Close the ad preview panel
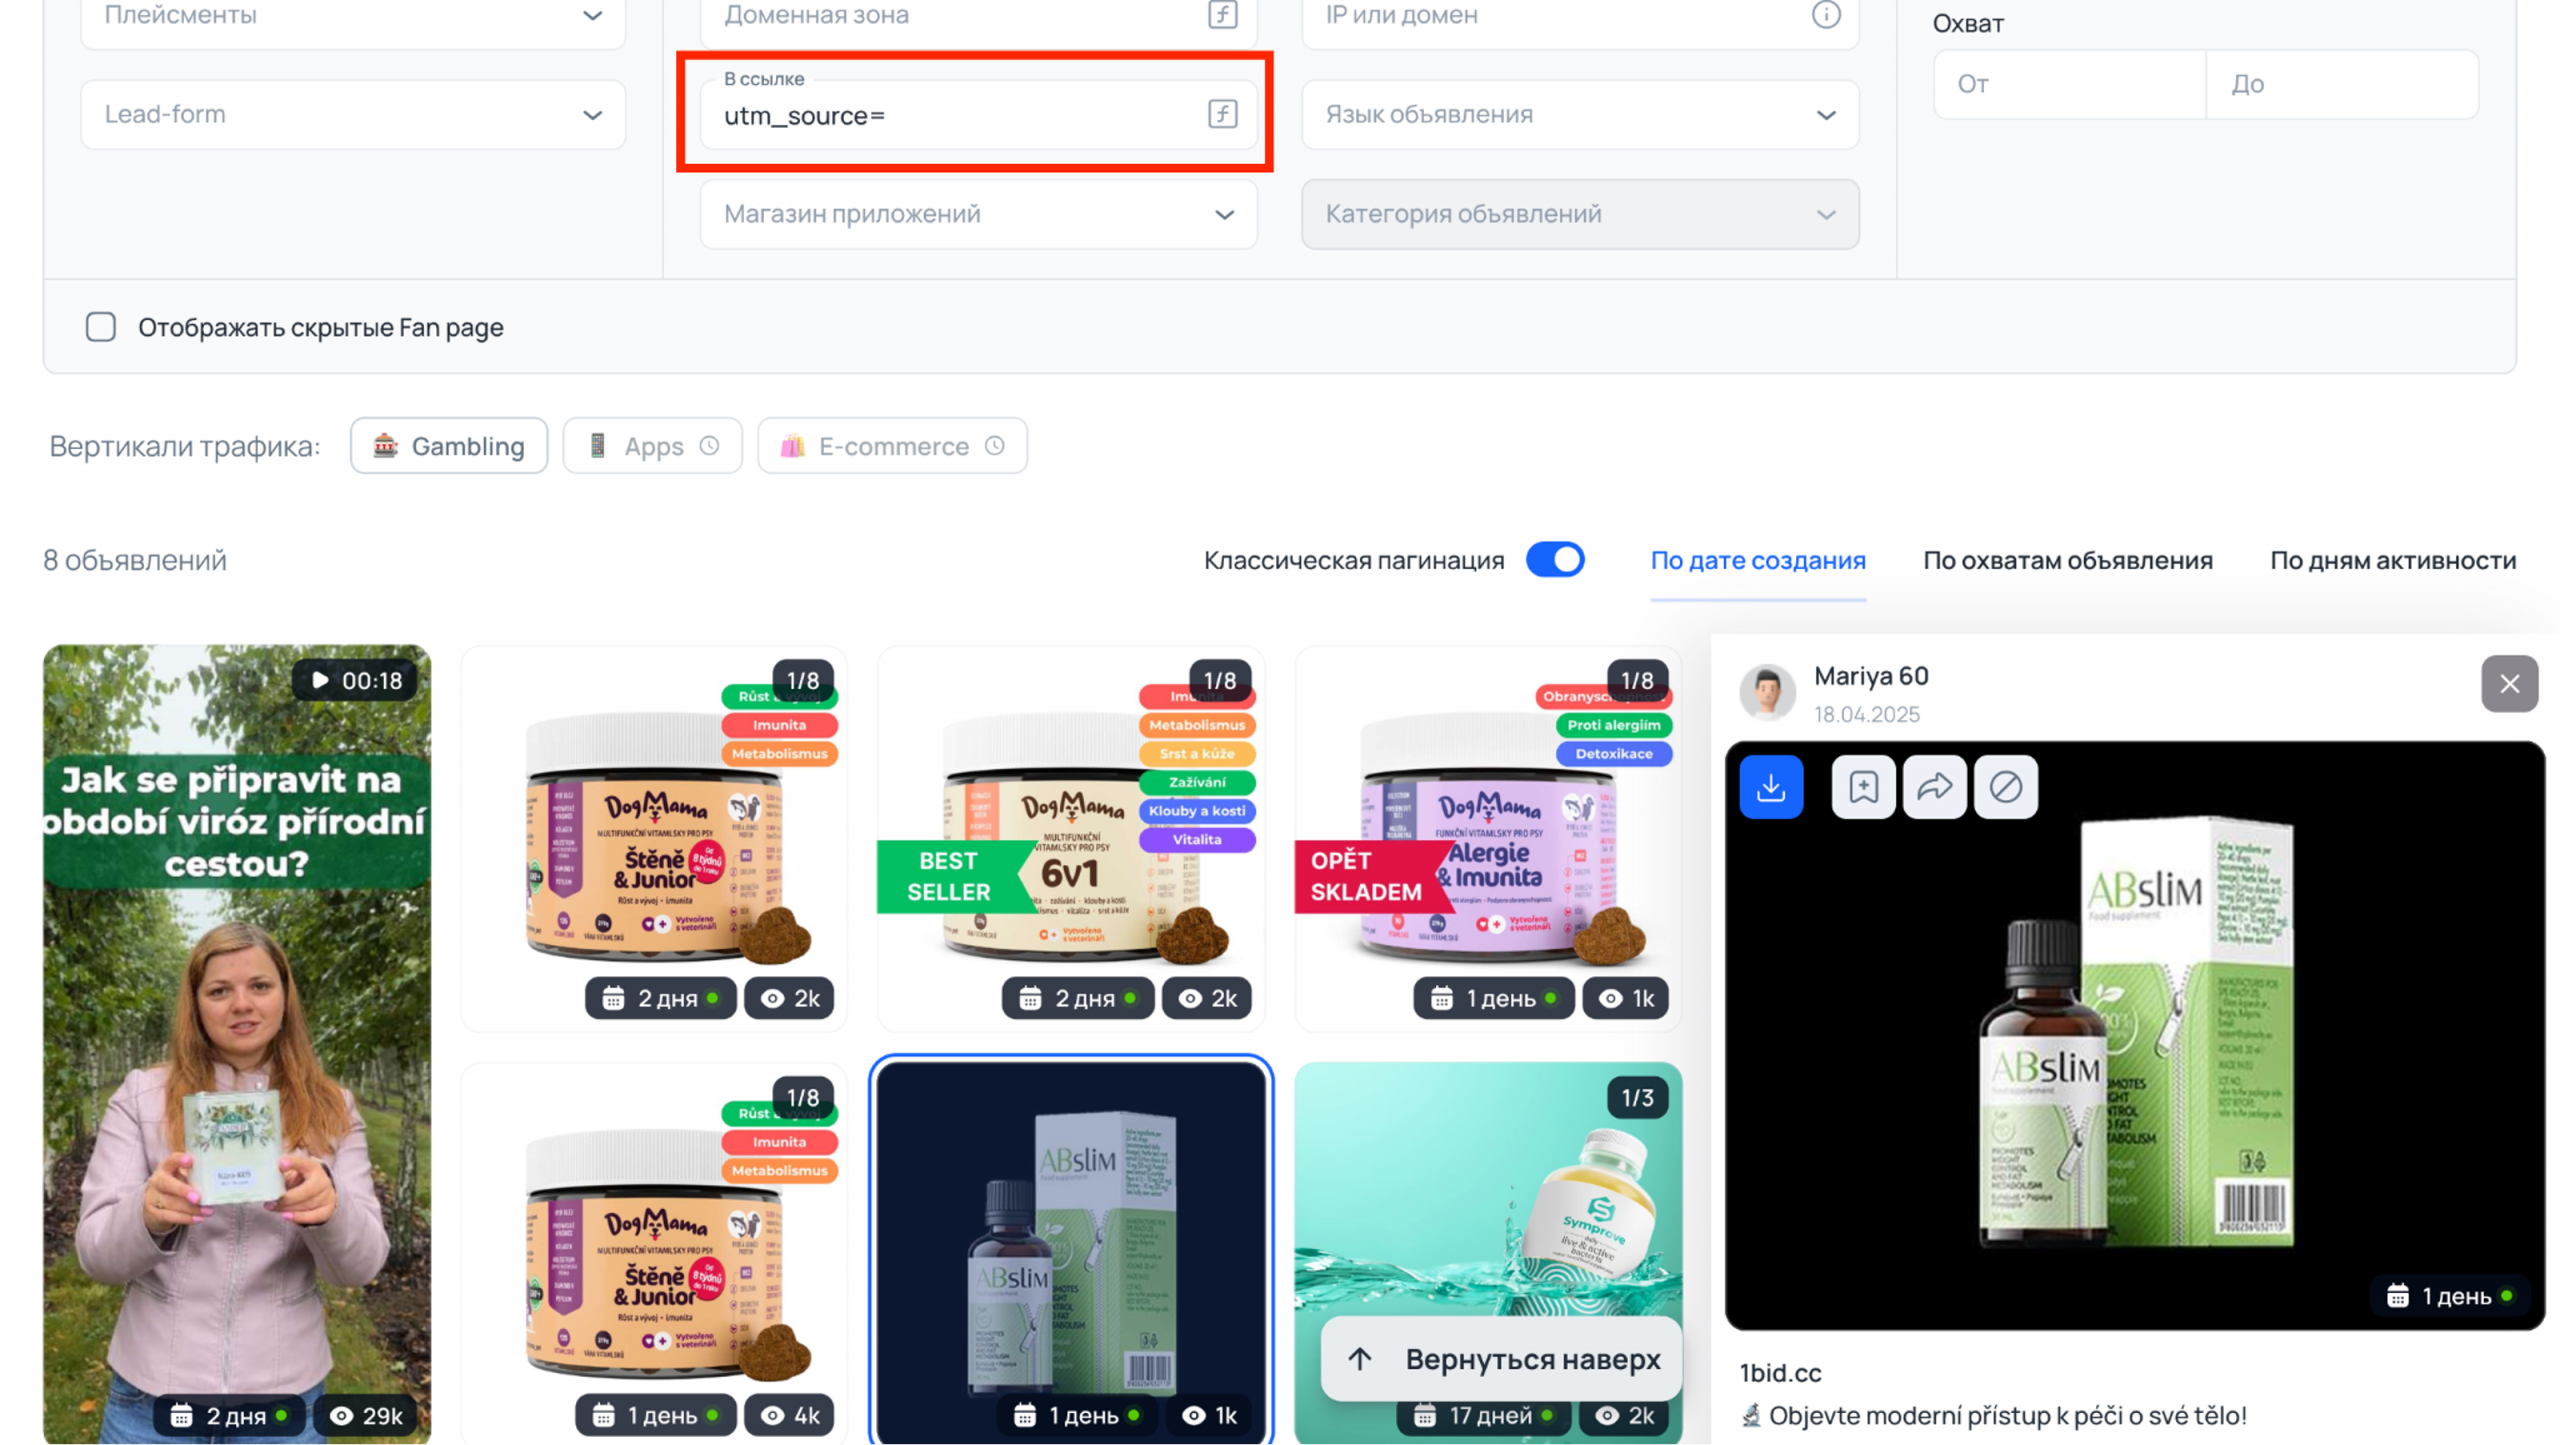Viewport: 2560px width, 1445px height. [2508, 684]
